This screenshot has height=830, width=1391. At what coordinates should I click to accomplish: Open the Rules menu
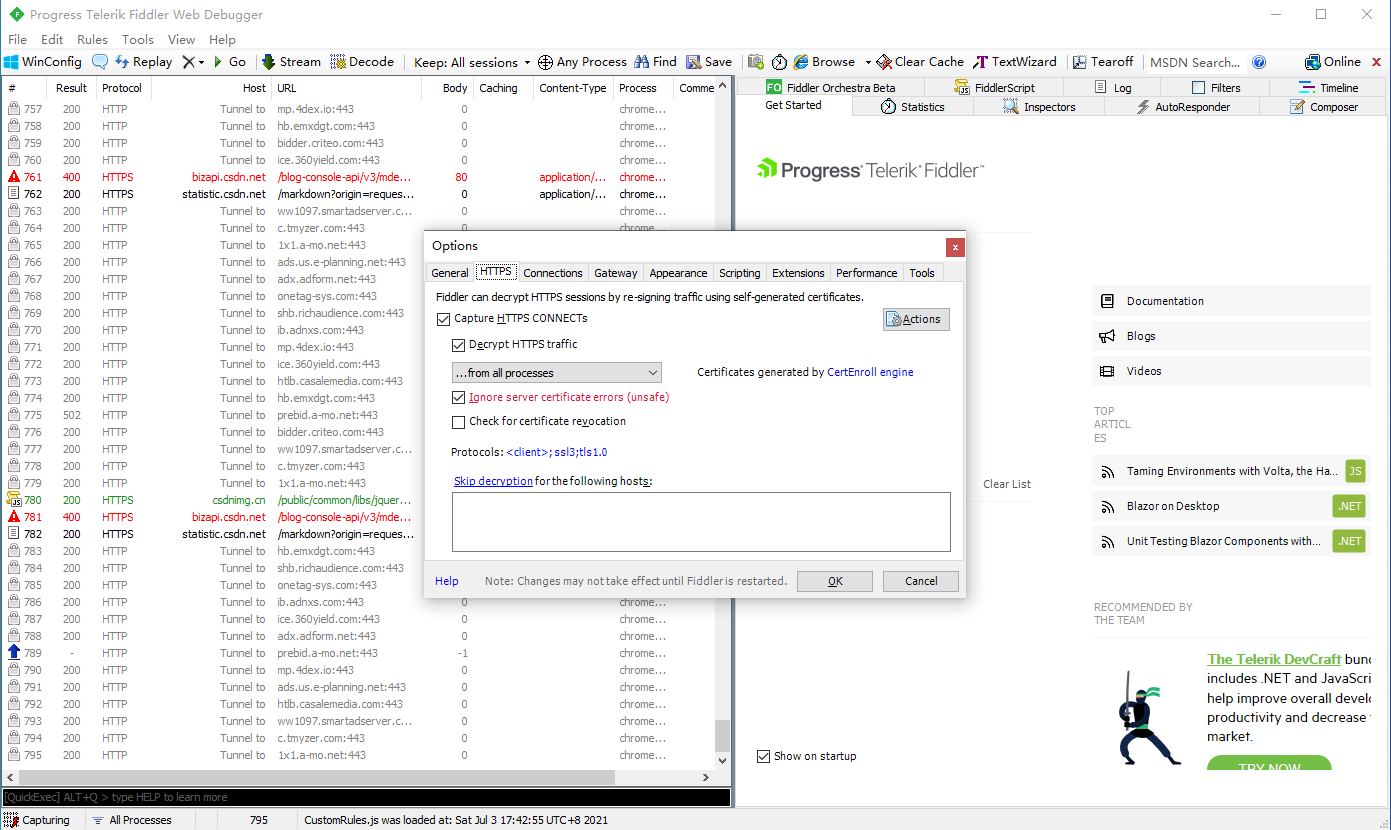[x=92, y=40]
